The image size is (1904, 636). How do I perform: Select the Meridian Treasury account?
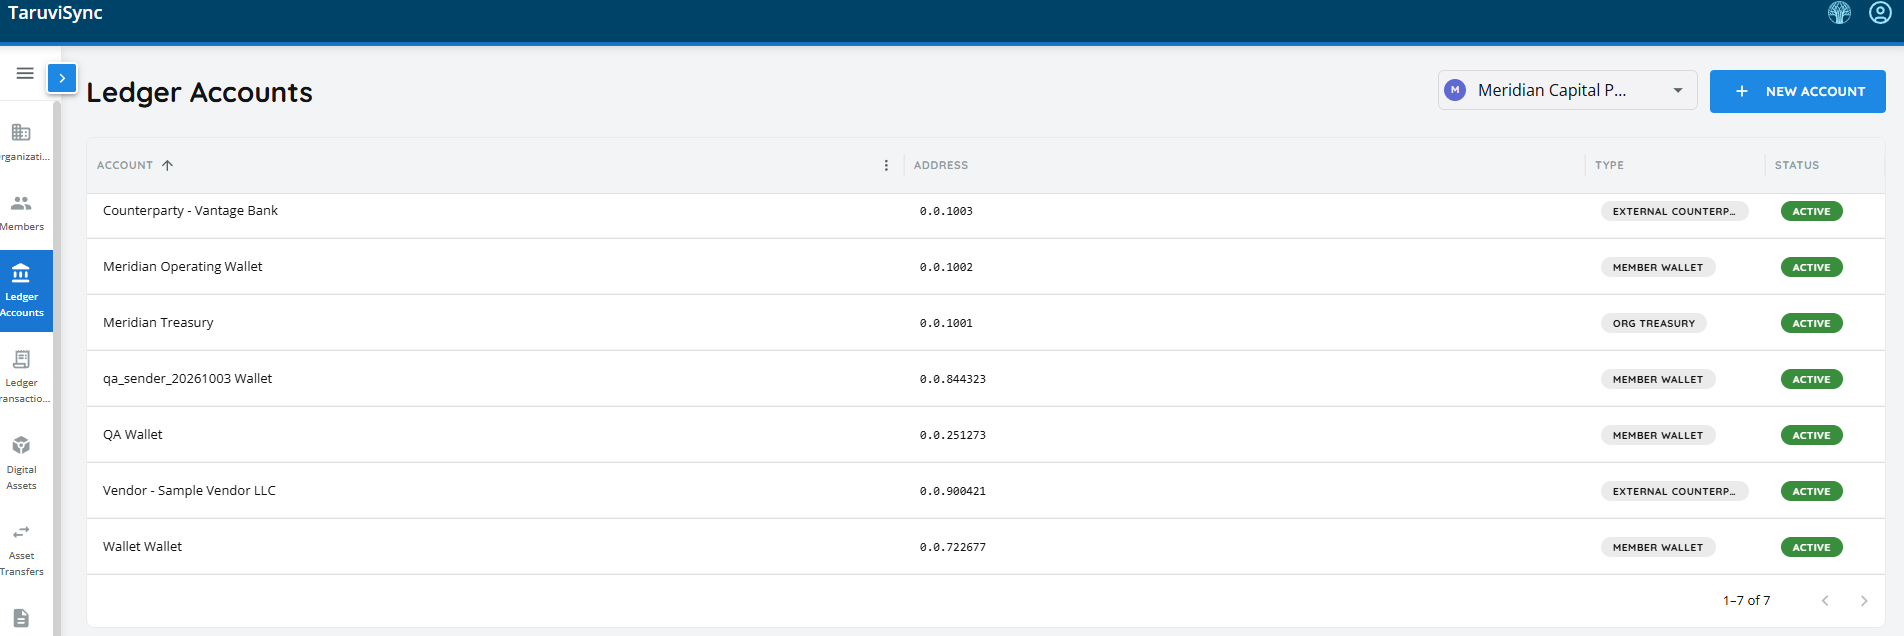(158, 323)
